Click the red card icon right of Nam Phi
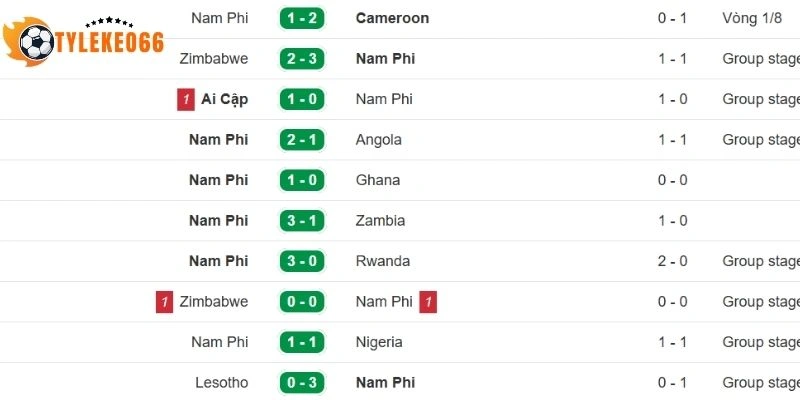This screenshot has width=800, height=400. point(428,301)
